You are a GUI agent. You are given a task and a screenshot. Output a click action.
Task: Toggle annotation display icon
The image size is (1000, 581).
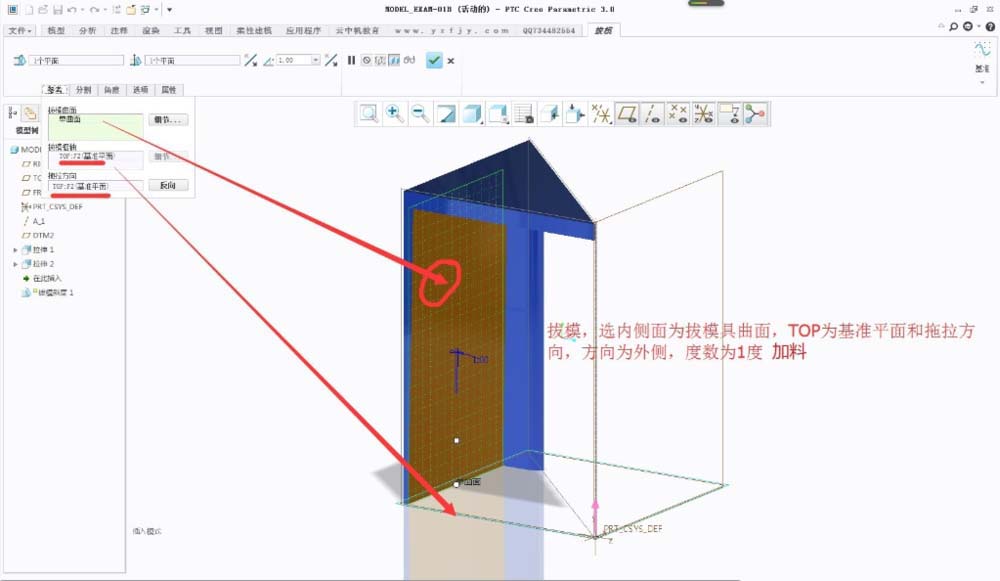coord(729,114)
